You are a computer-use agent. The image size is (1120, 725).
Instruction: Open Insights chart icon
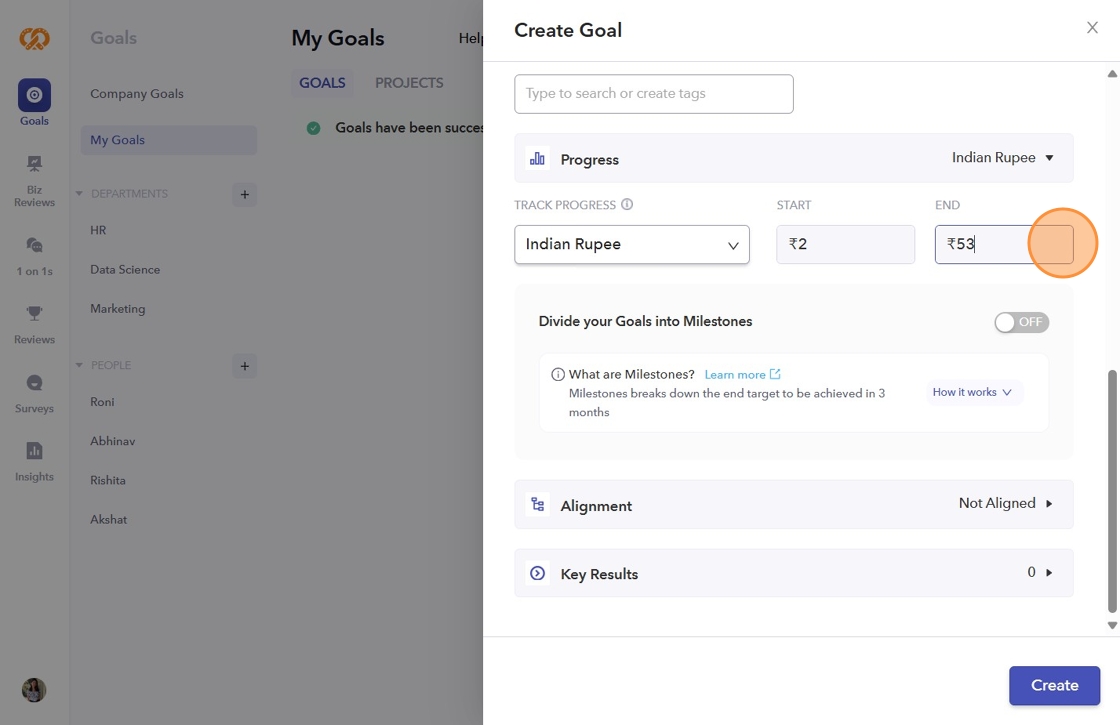coord(34,451)
